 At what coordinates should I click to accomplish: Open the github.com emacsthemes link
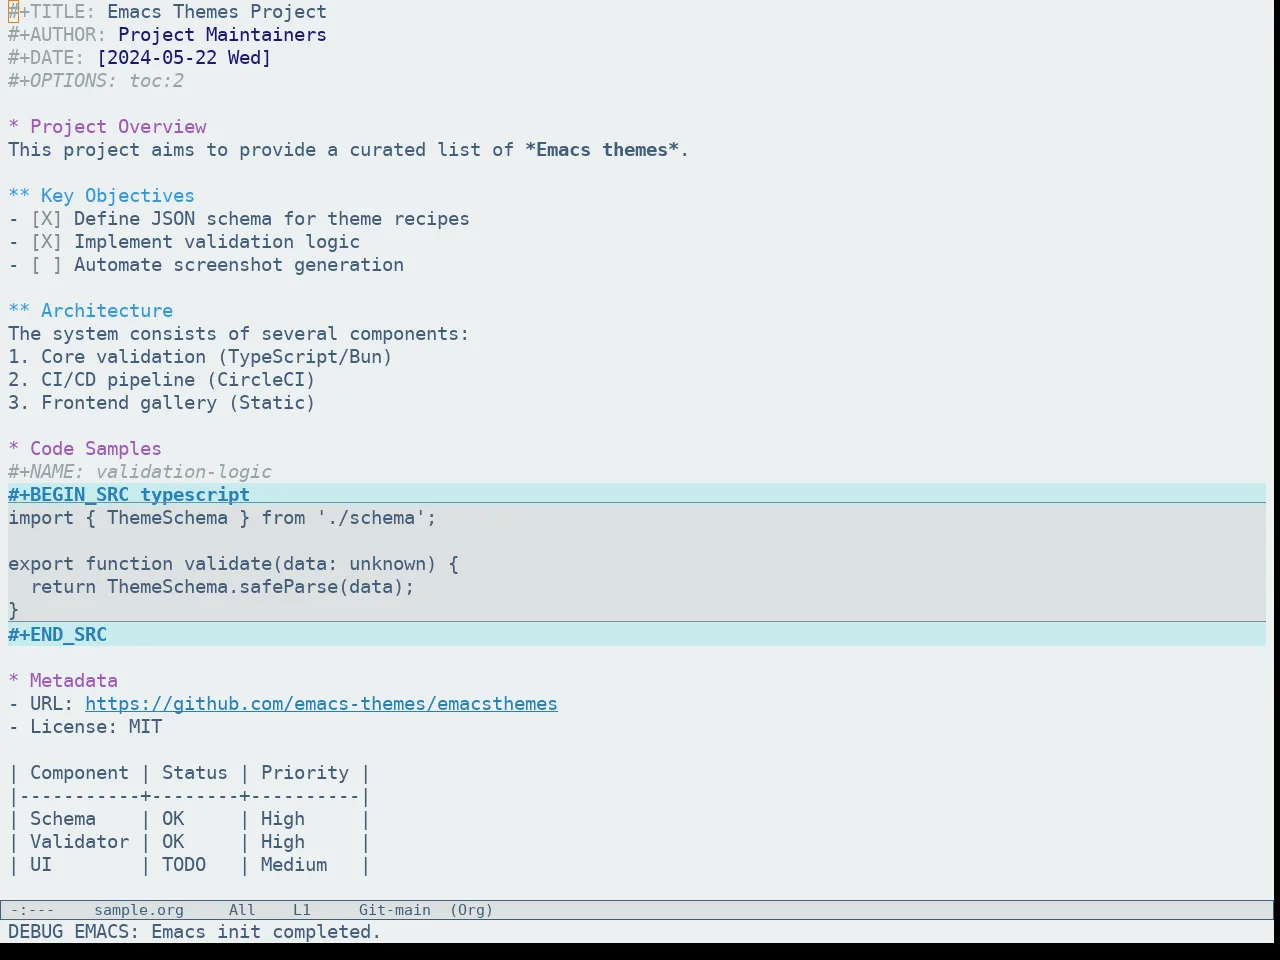coord(321,704)
